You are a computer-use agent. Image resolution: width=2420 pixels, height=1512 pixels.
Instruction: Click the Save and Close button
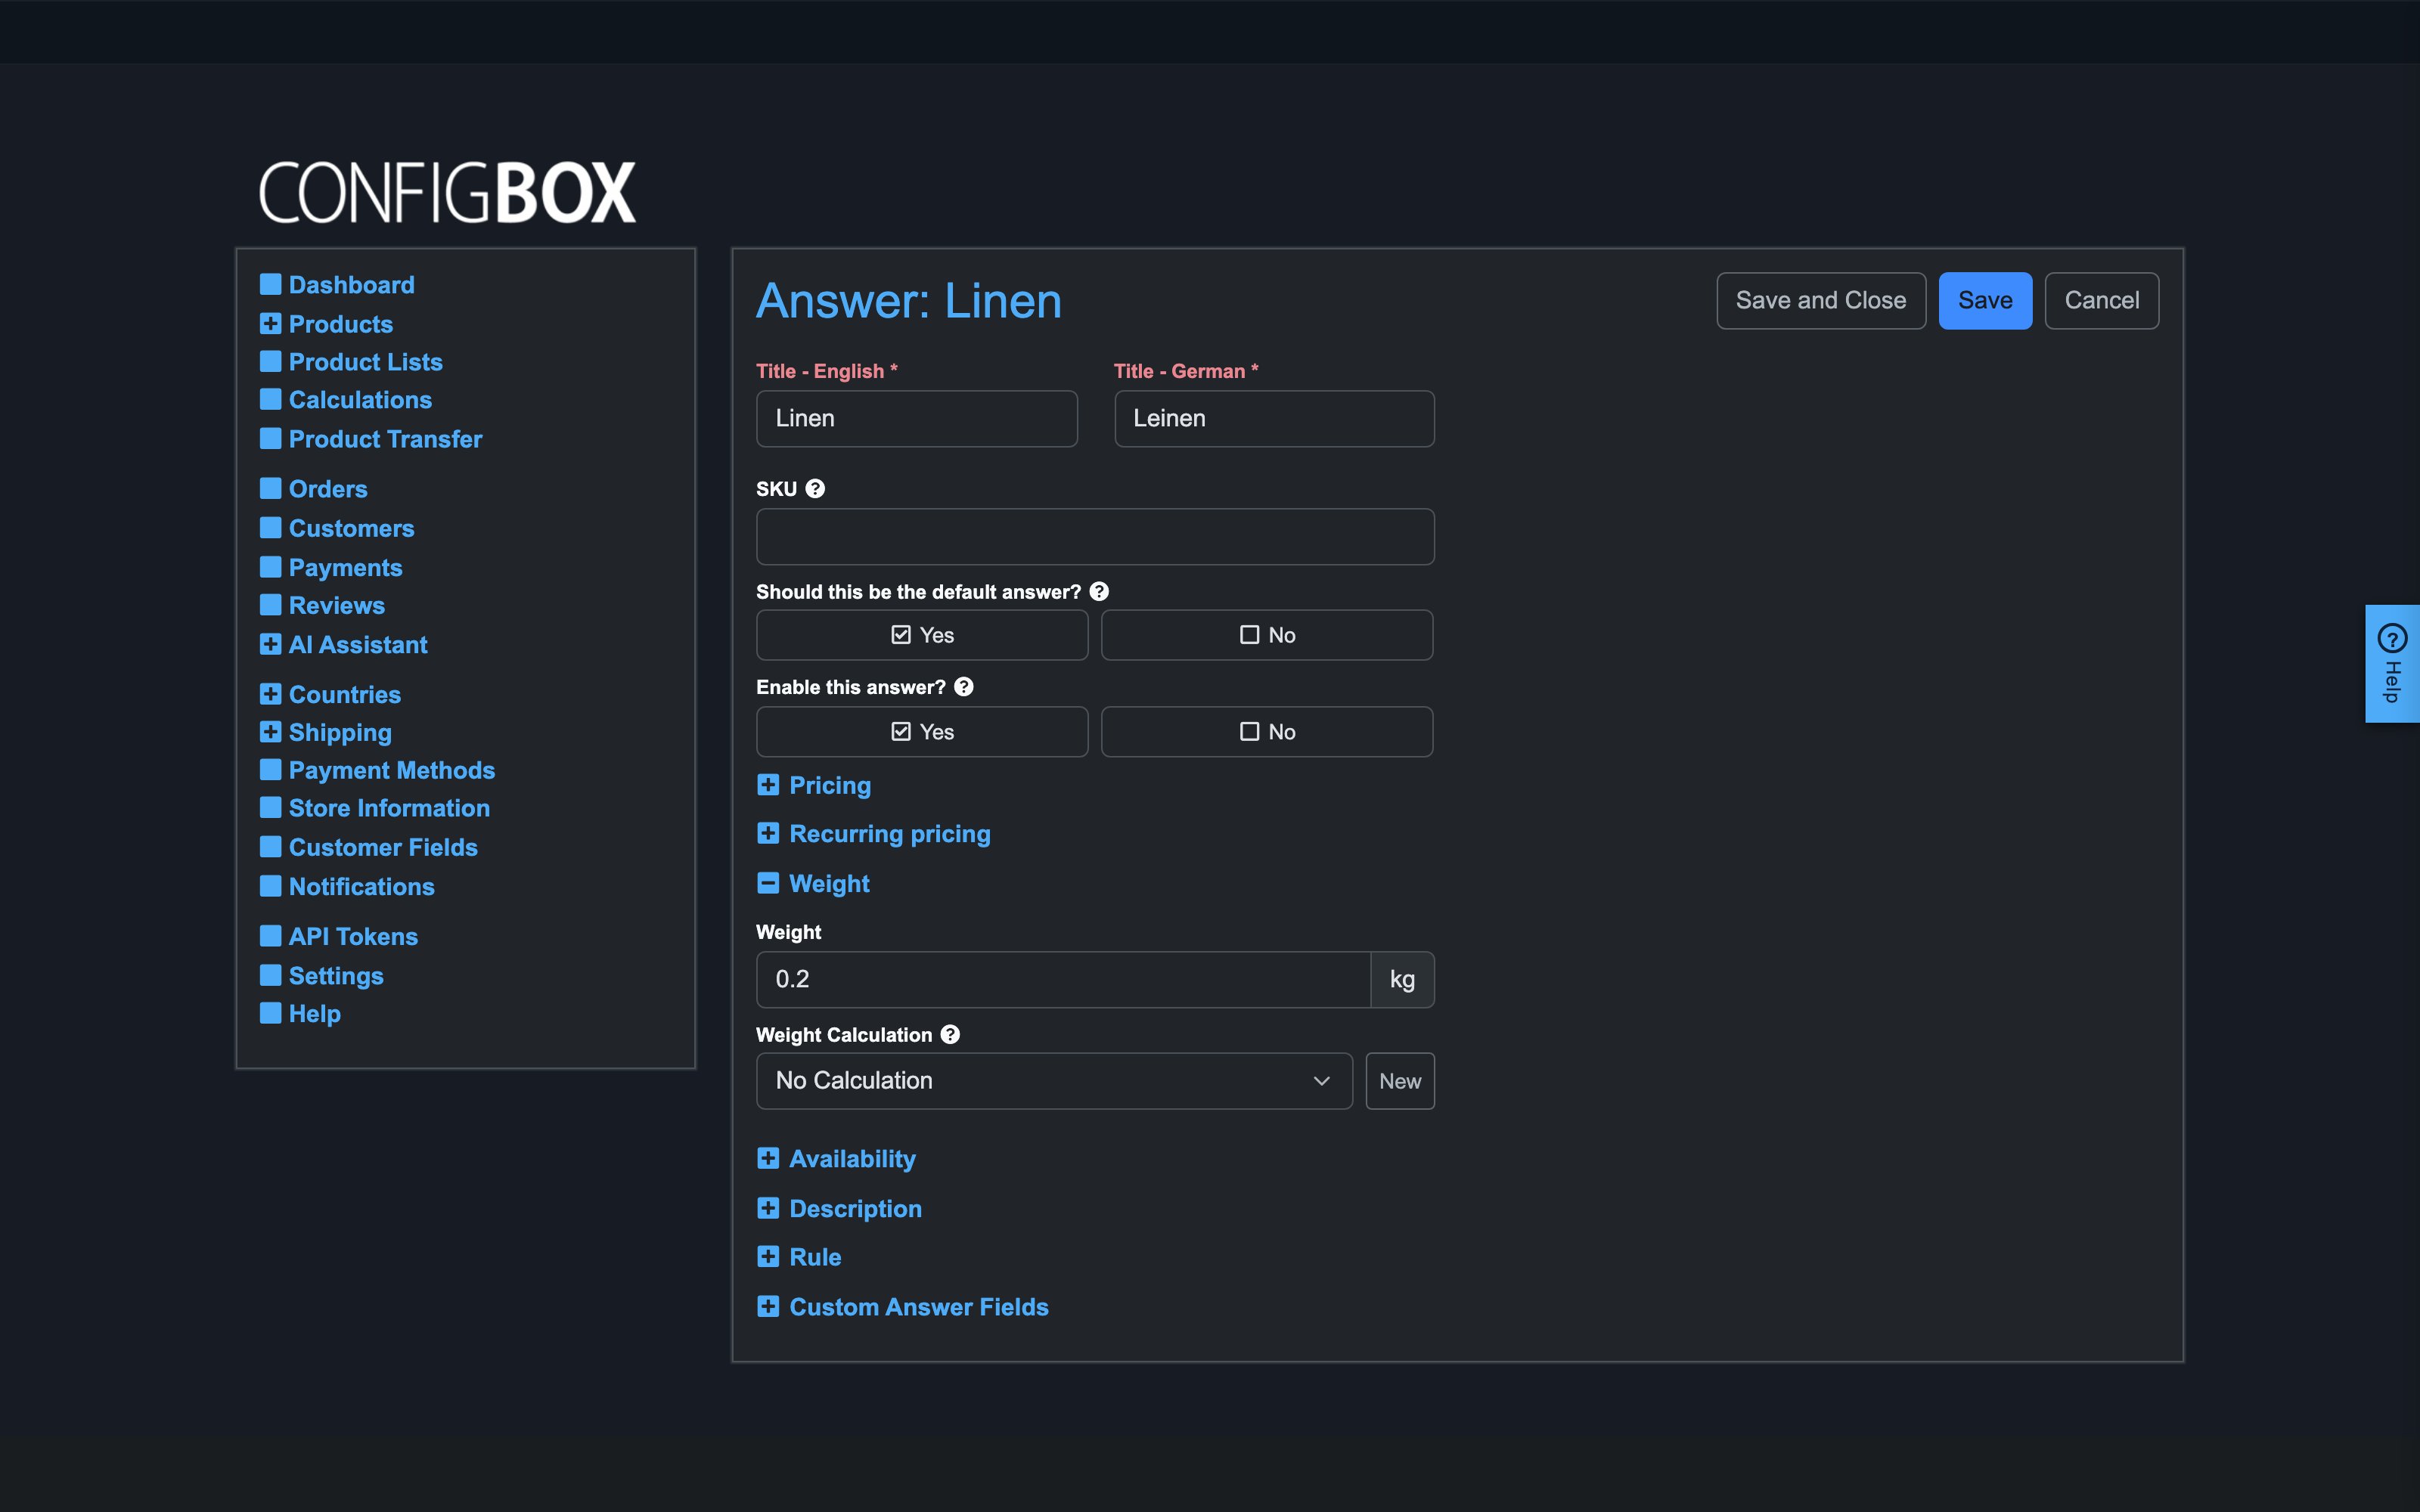click(x=1821, y=301)
